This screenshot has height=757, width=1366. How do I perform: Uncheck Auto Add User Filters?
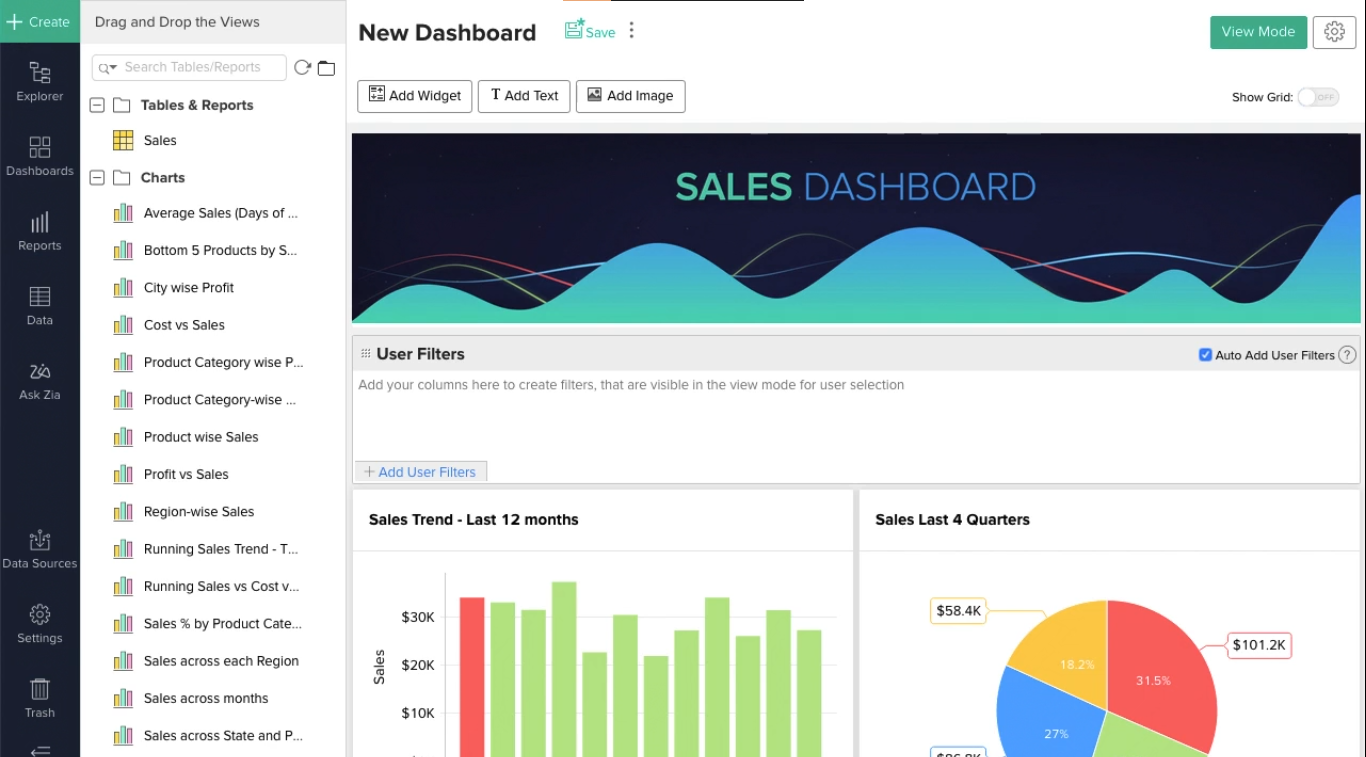click(1205, 354)
